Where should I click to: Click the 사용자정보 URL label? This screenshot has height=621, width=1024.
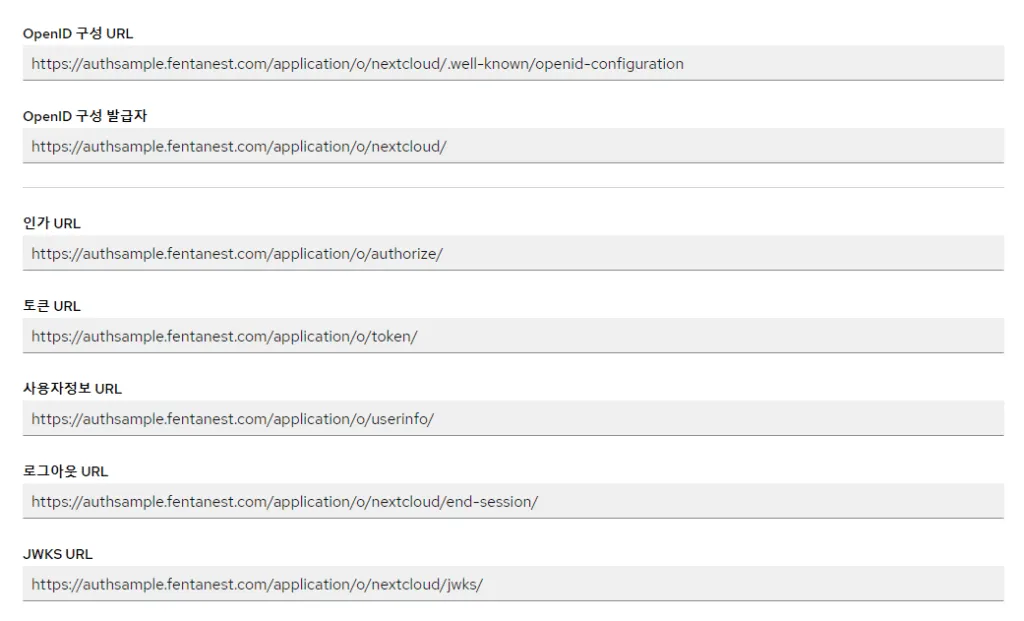[x=72, y=388]
